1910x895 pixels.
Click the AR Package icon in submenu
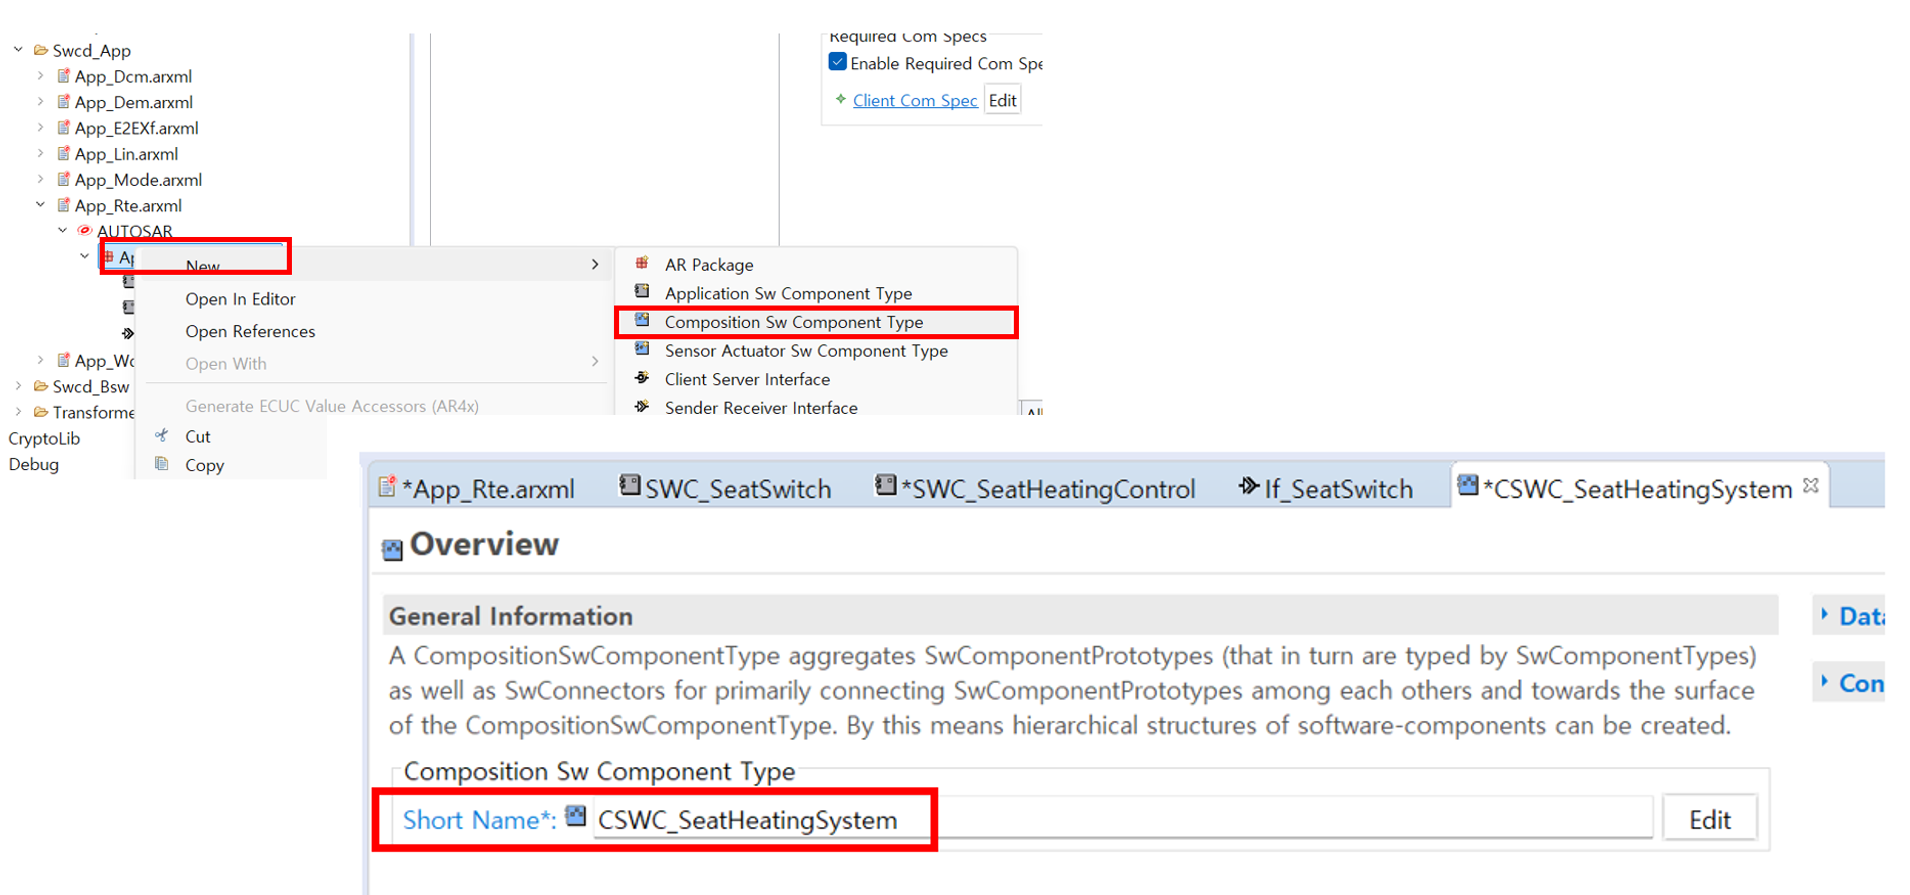click(642, 263)
